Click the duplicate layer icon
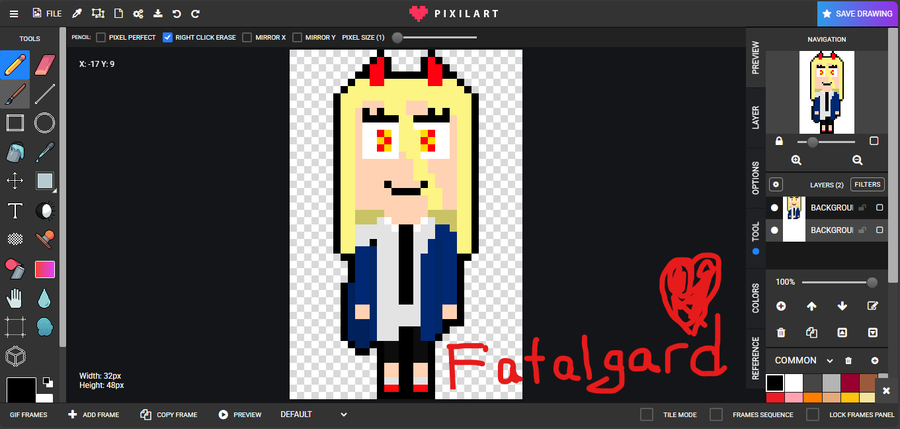 tap(812, 332)
